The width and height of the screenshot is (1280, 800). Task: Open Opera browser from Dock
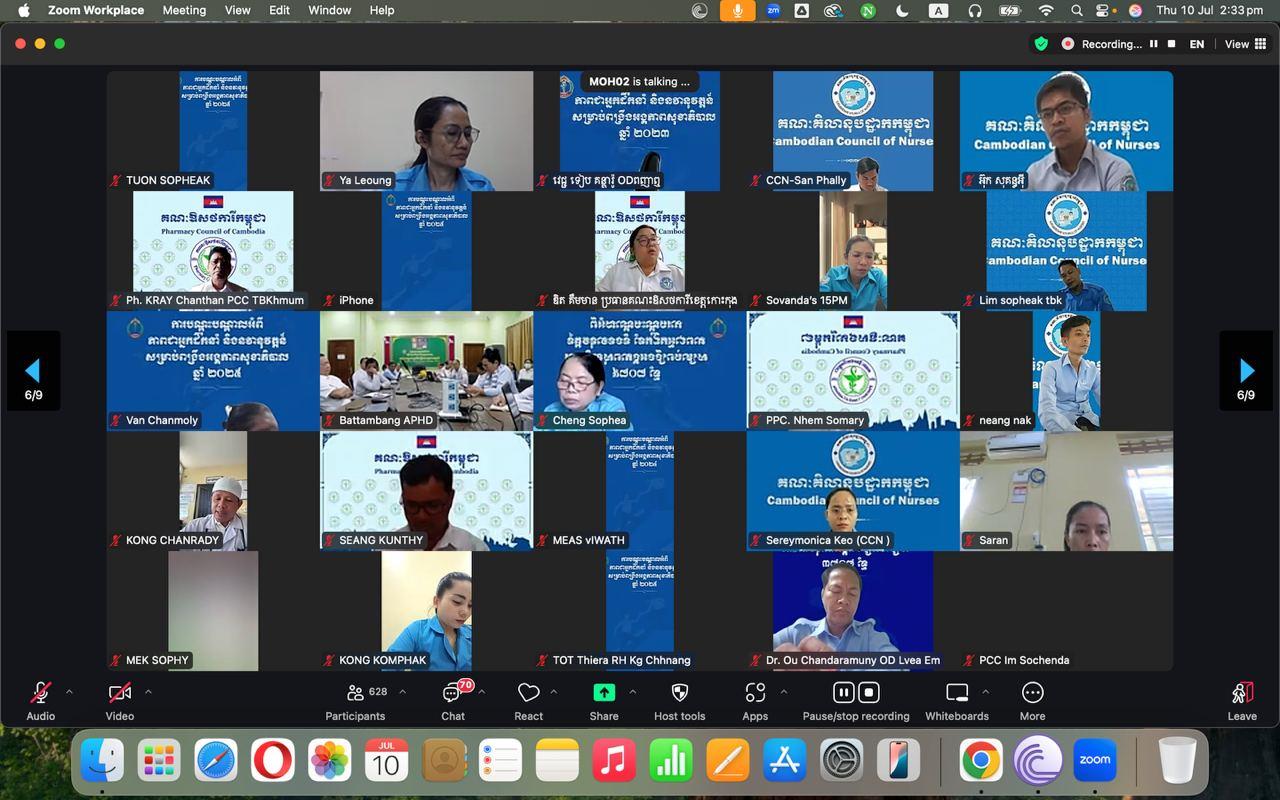[273, 761]
